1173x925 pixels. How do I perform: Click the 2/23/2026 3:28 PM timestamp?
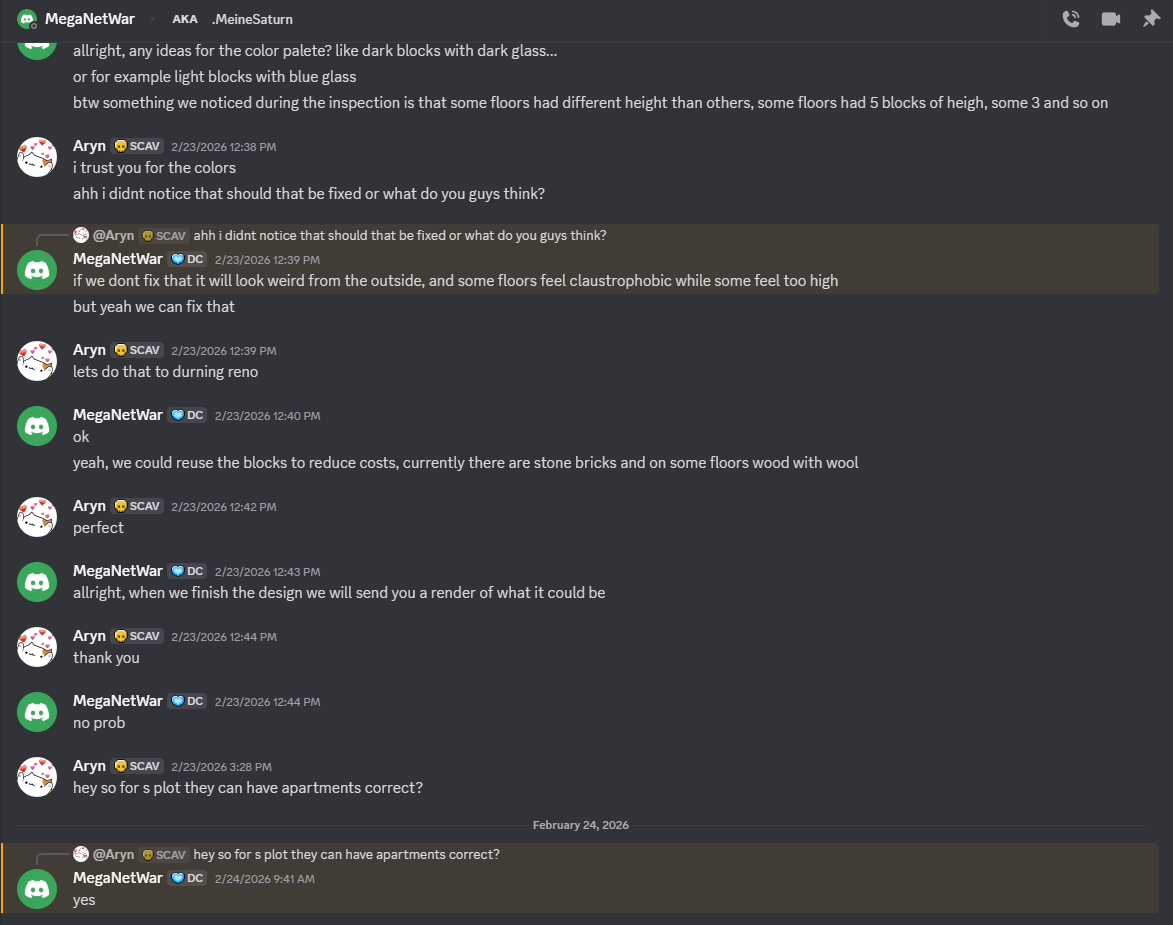(x=221, y=767)
